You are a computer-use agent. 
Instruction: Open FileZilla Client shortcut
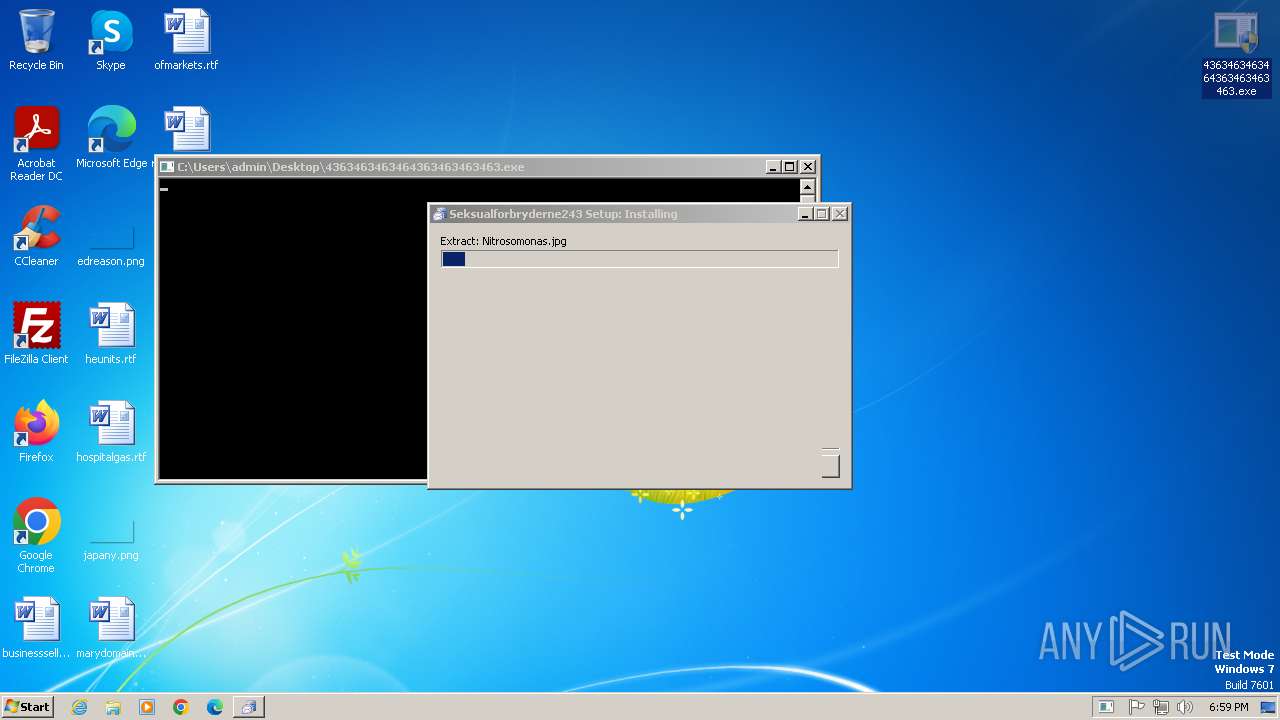(x=36, y=334)
